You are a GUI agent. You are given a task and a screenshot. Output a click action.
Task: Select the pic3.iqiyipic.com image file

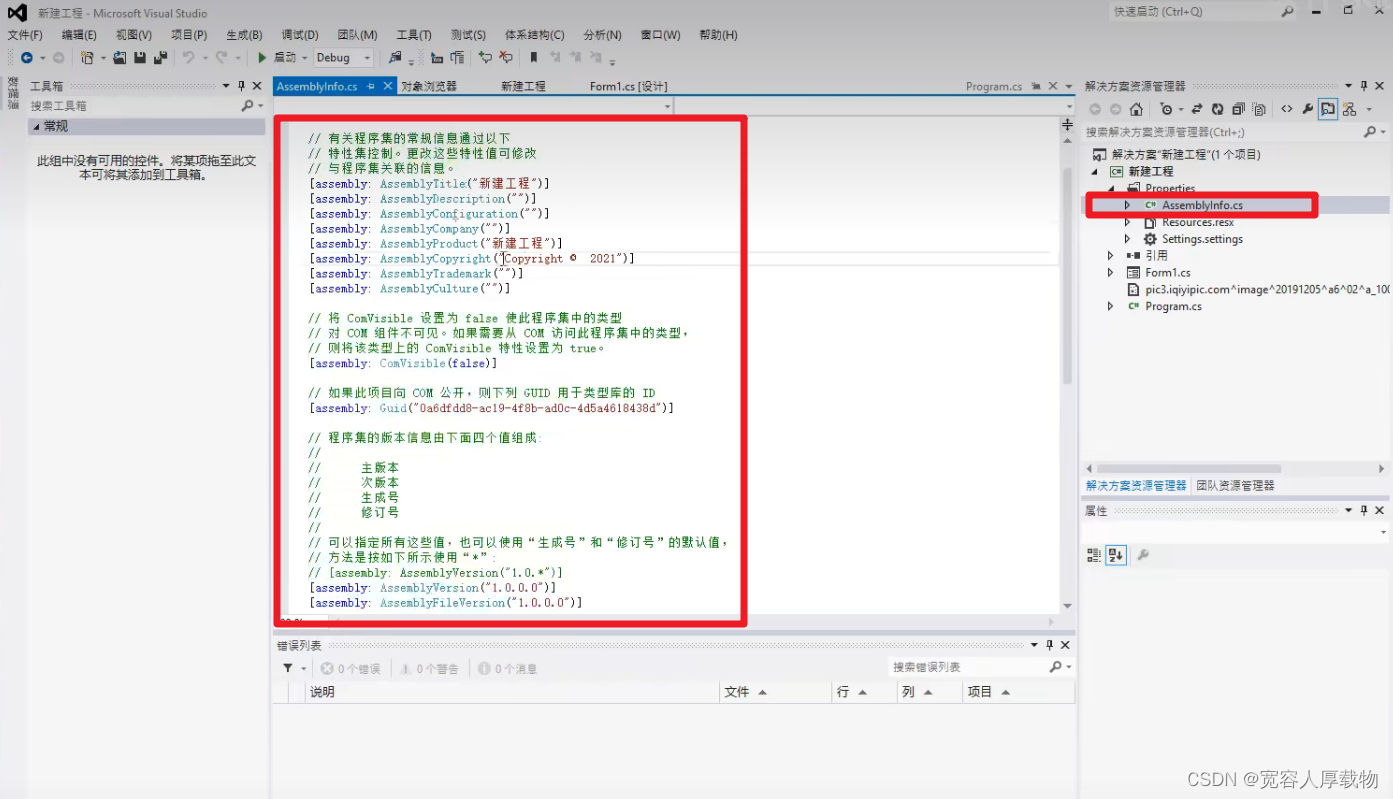pyautogui.click(x=1258, y=289)
